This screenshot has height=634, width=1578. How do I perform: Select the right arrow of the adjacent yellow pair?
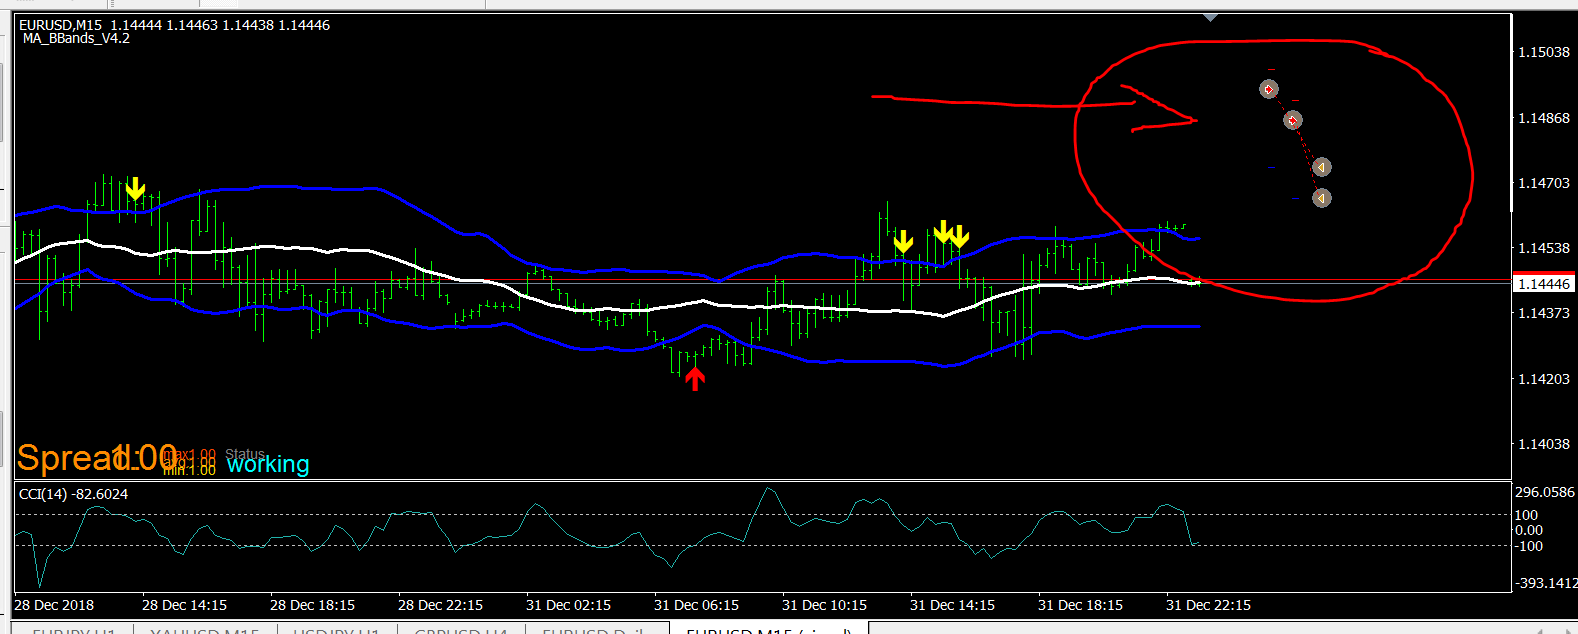[960, 237]
